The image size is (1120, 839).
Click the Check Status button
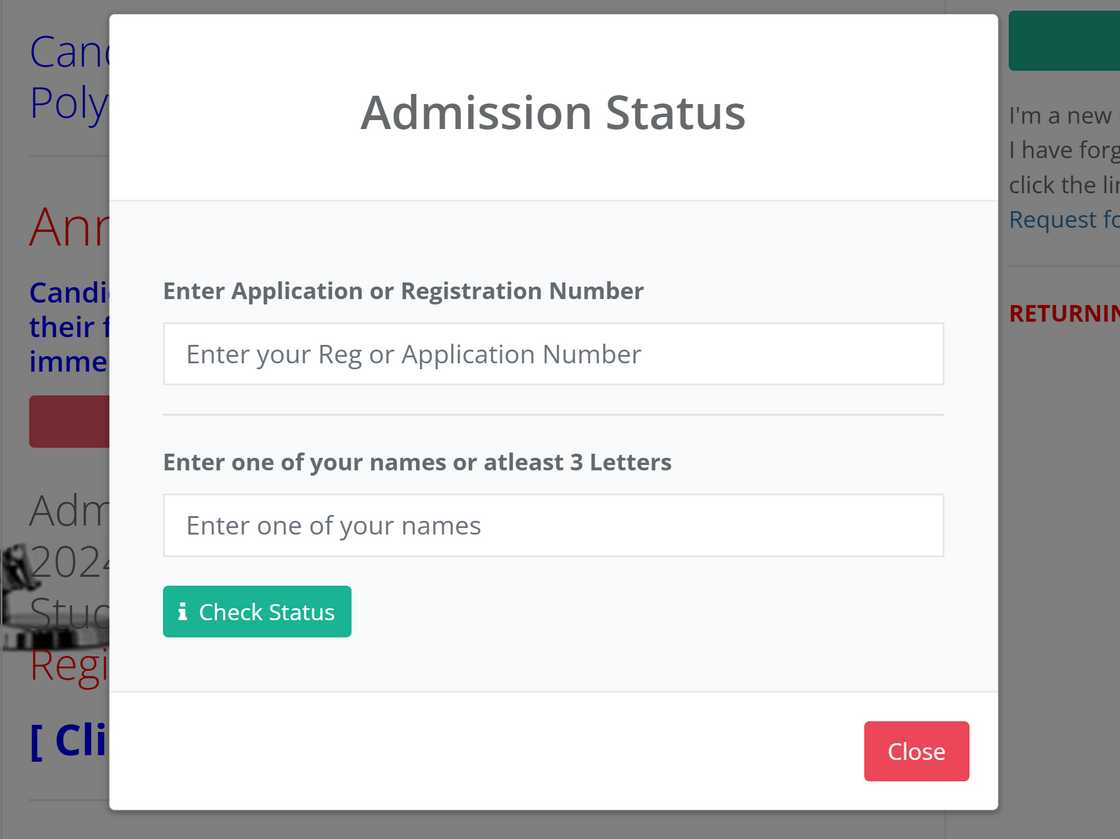click(x=256, y=611)
